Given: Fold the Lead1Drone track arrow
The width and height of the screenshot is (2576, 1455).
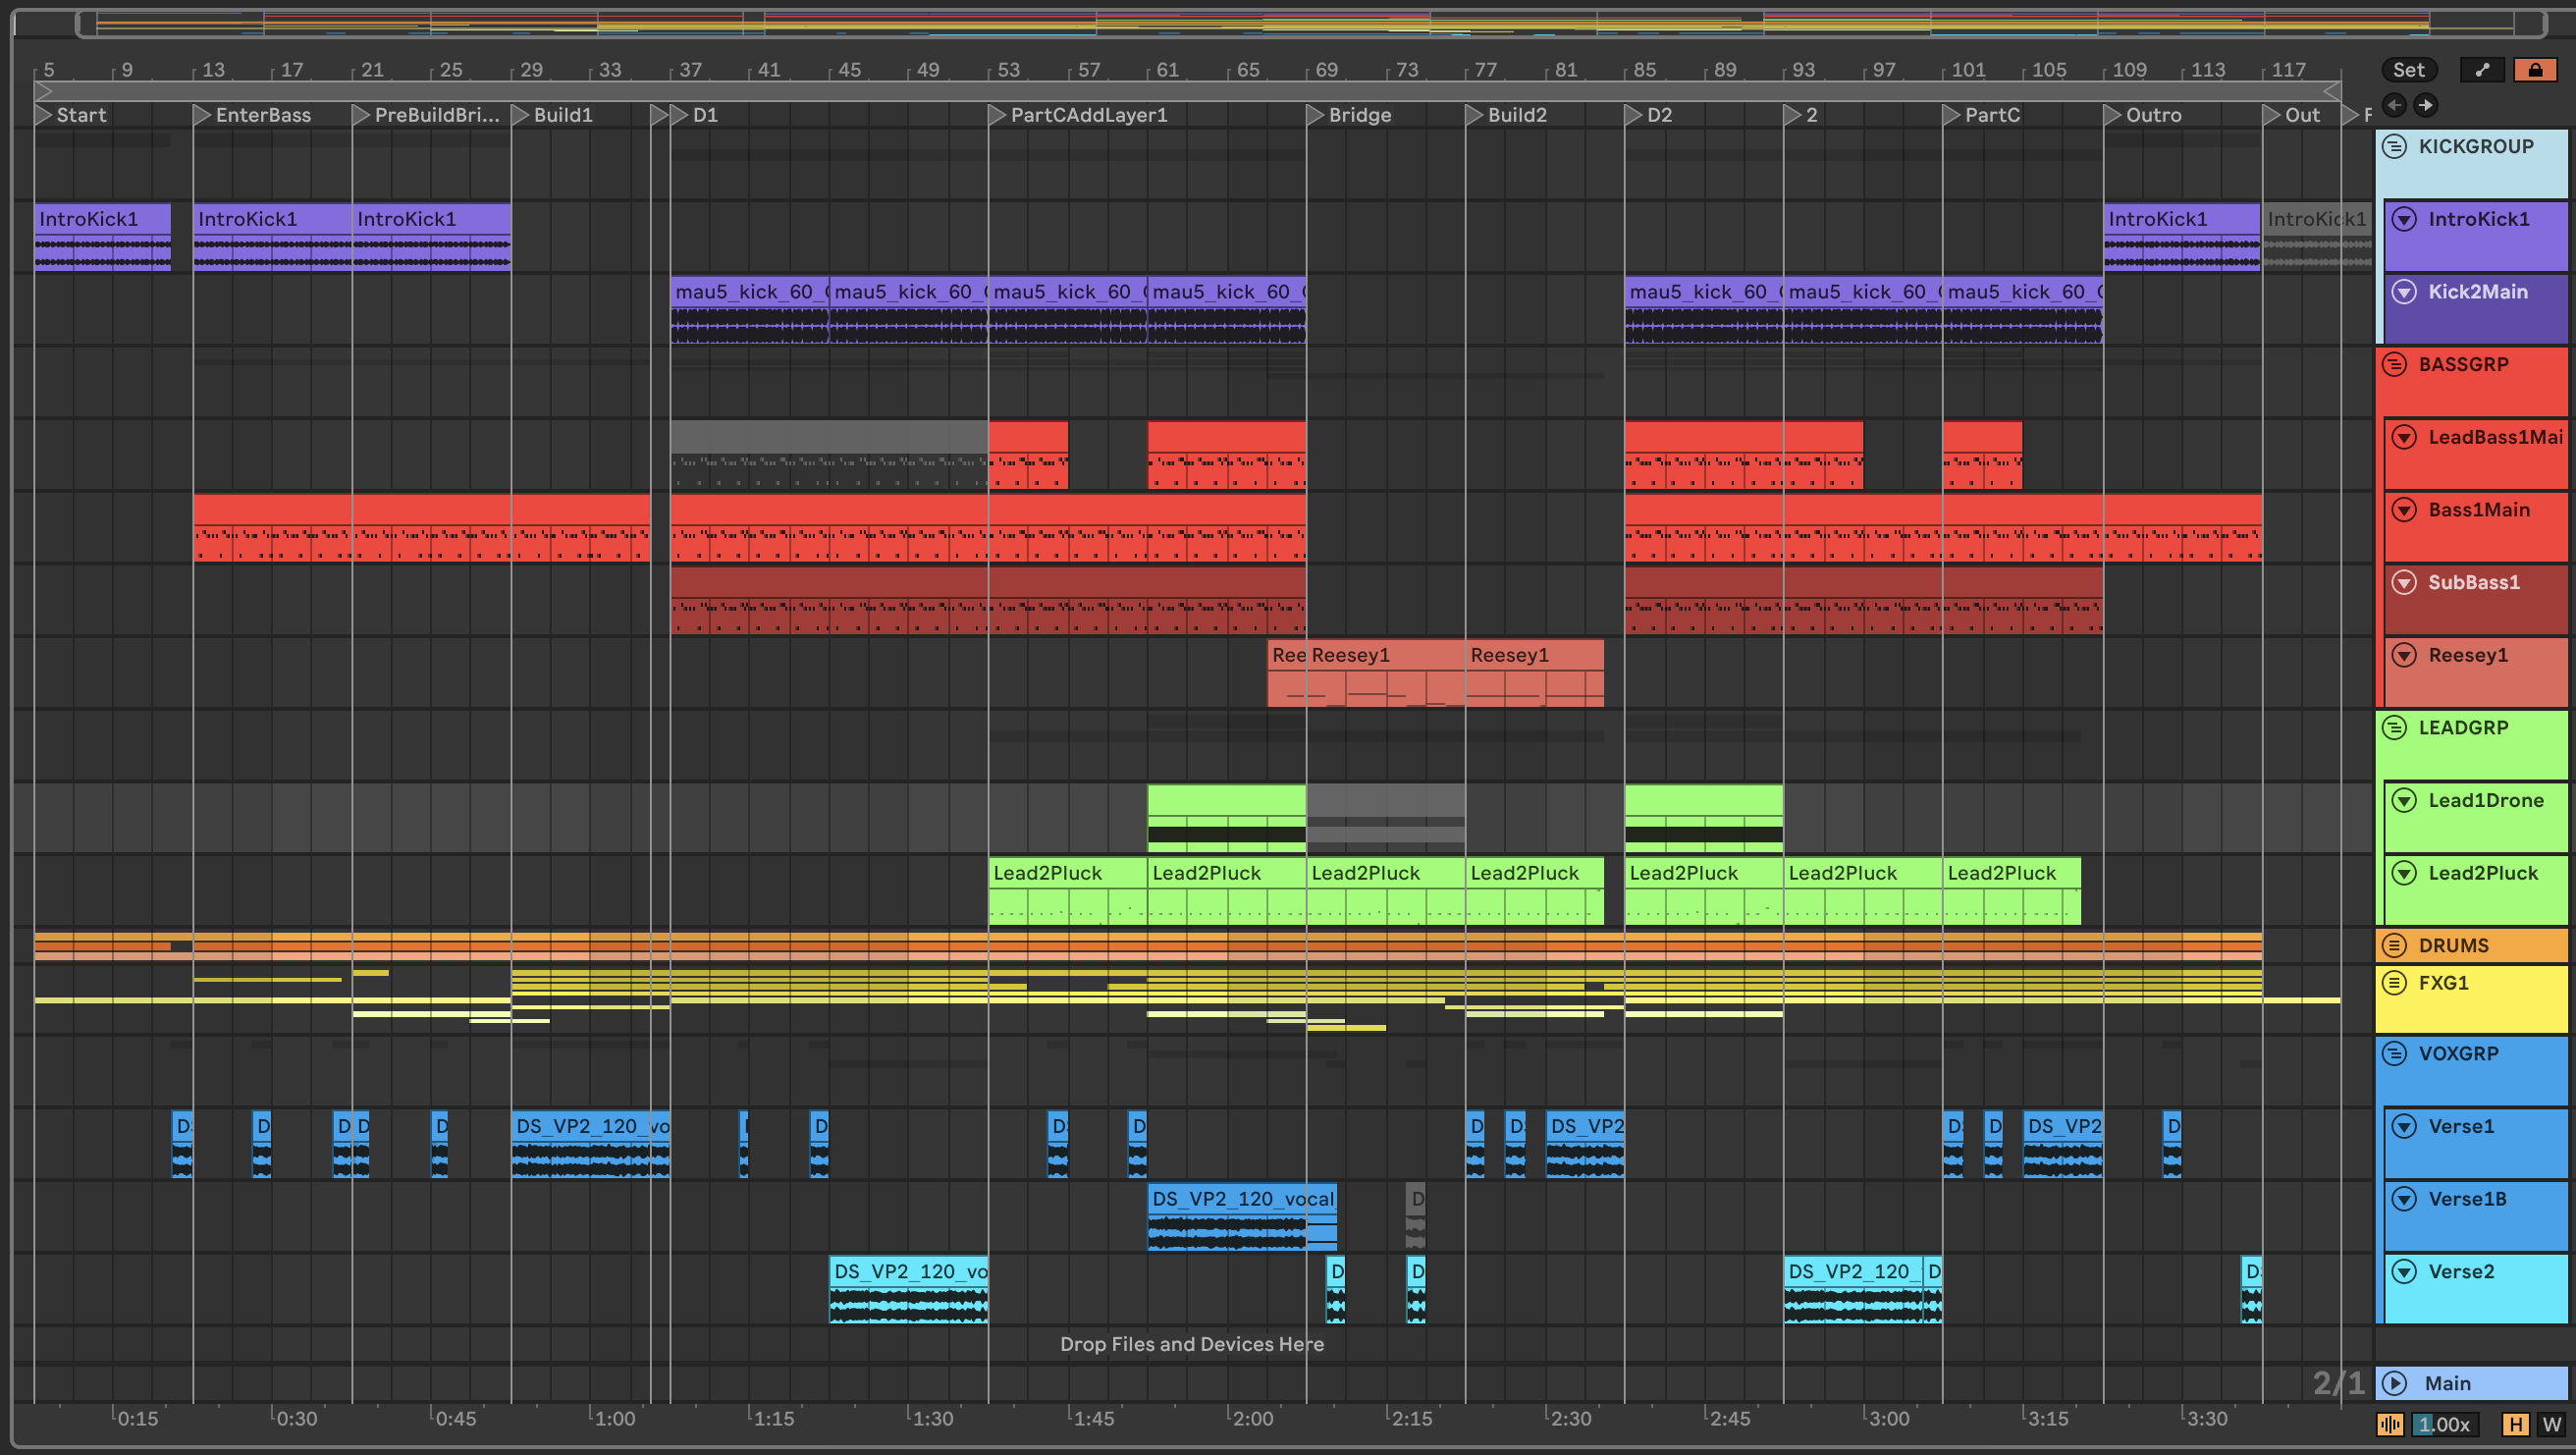Looking at the screenshot, I should tap(2404, 801).
